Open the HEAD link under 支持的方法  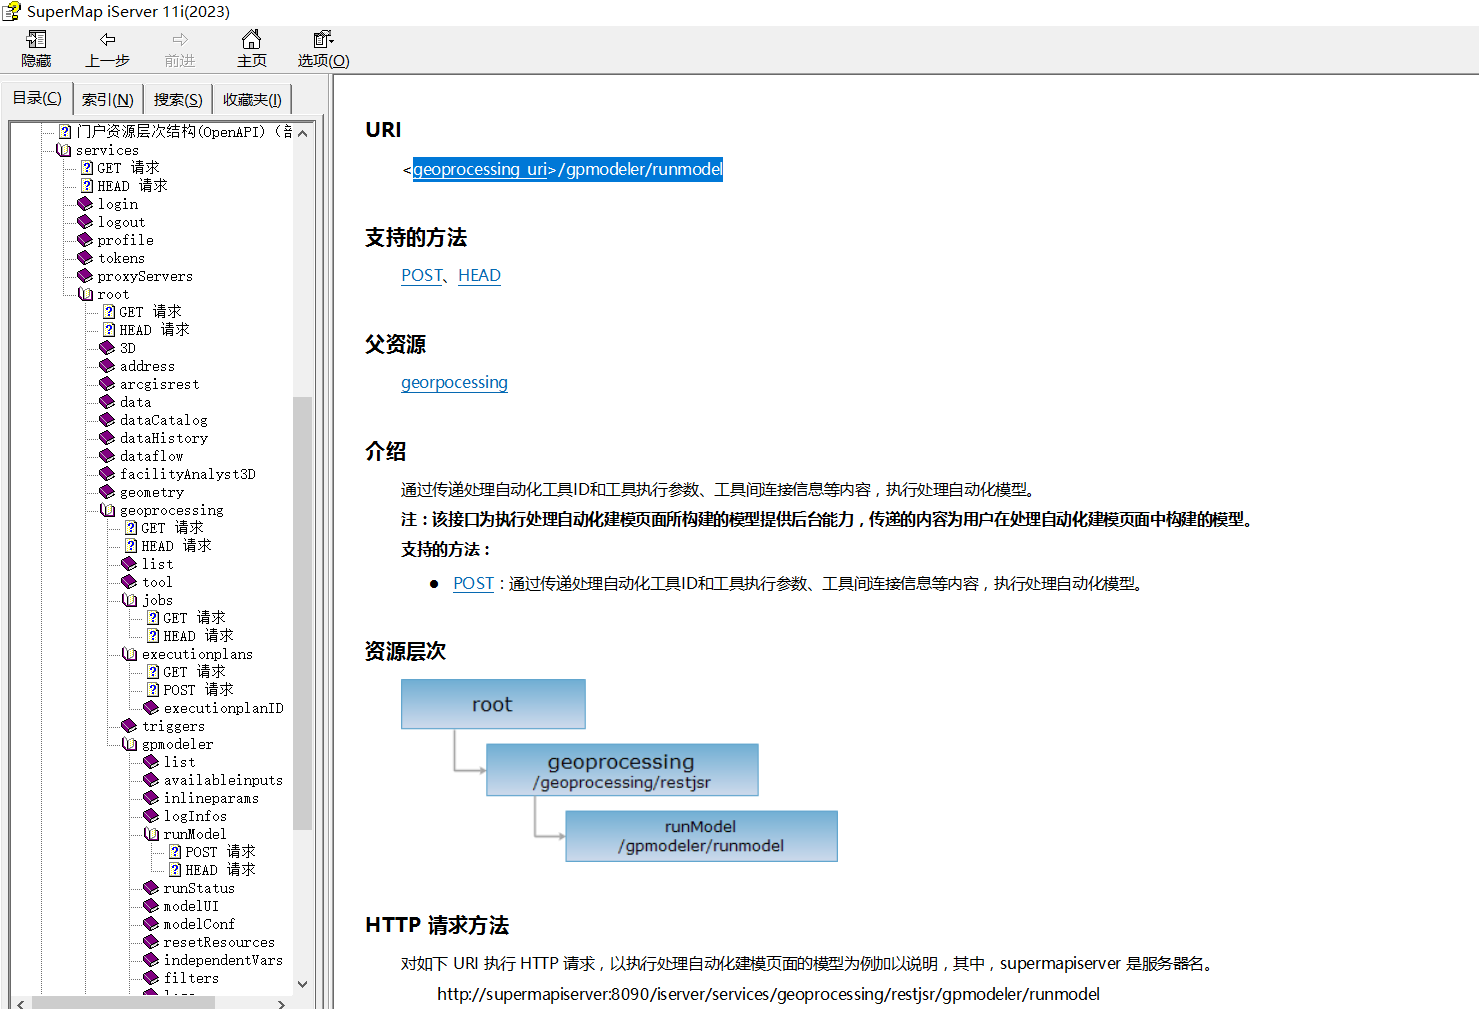coord(479,275)
